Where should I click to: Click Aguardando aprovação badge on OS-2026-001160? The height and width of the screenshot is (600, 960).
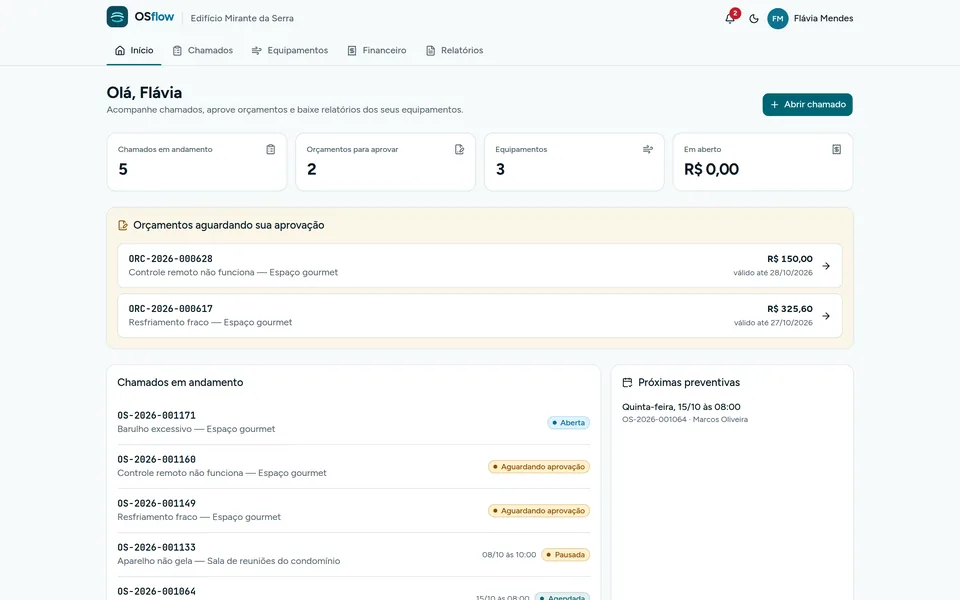pos(539,467)
